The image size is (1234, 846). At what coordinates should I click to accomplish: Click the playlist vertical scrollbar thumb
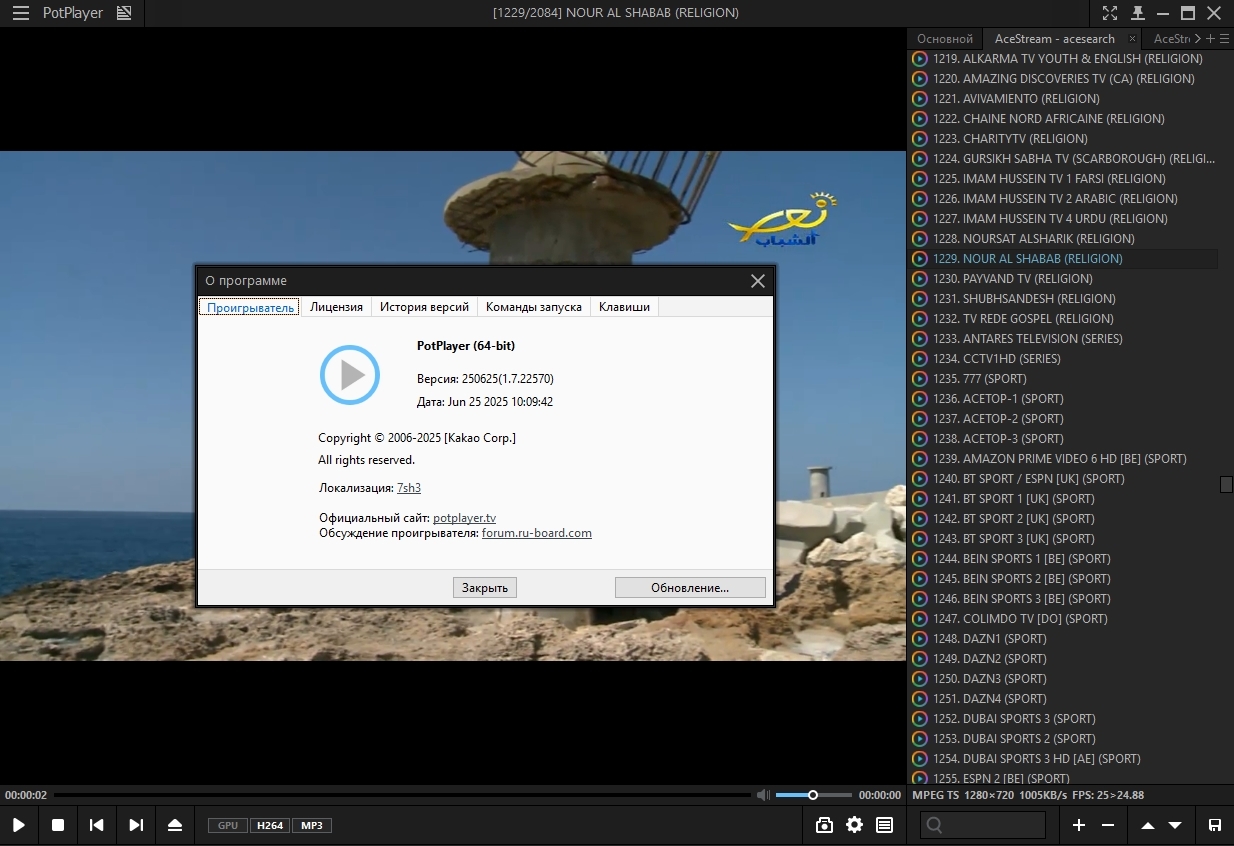coord(1227,485)
